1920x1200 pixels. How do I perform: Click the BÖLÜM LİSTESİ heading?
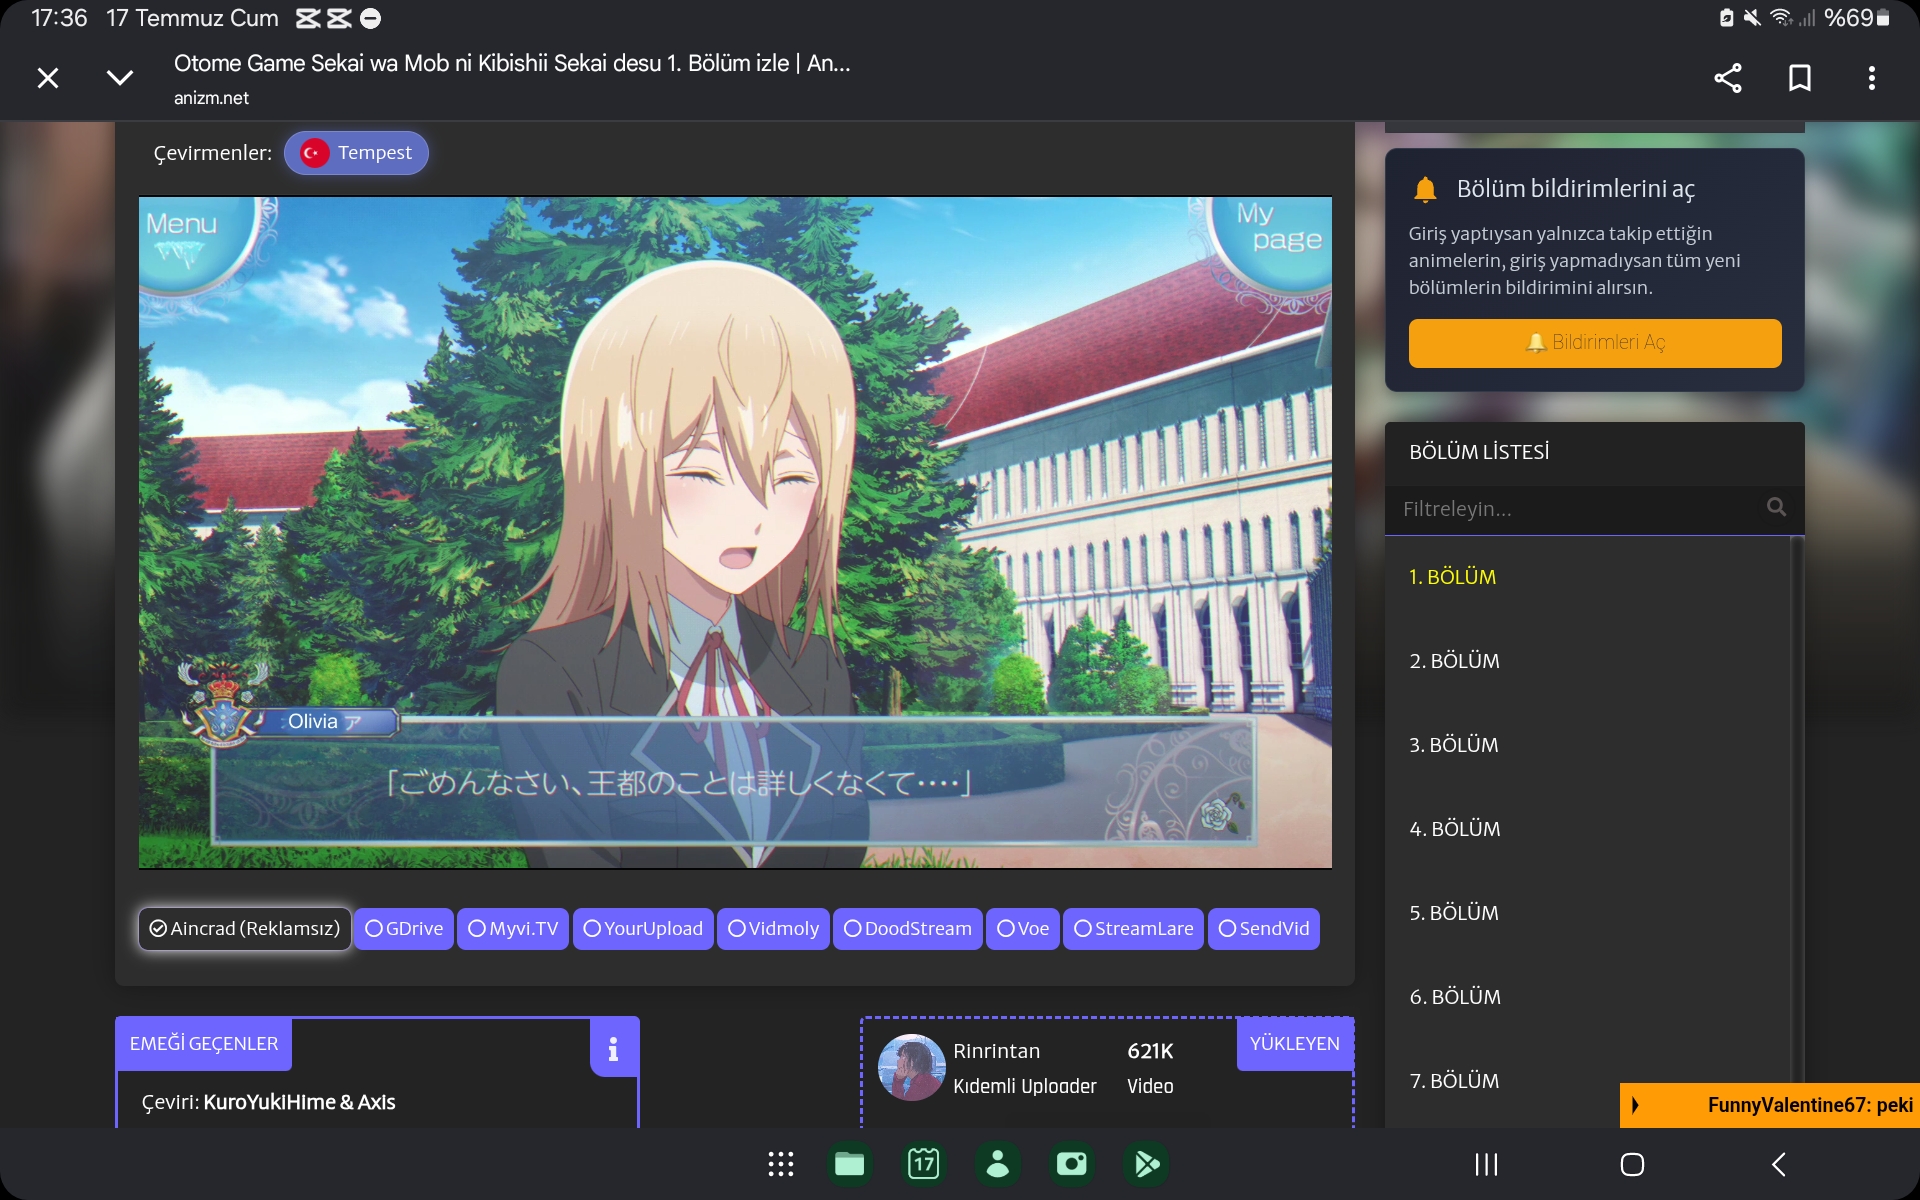(1479, 452)
